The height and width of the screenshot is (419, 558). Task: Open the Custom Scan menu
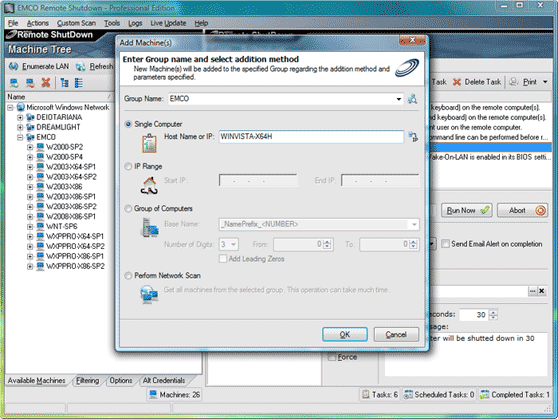coord(77,23)
